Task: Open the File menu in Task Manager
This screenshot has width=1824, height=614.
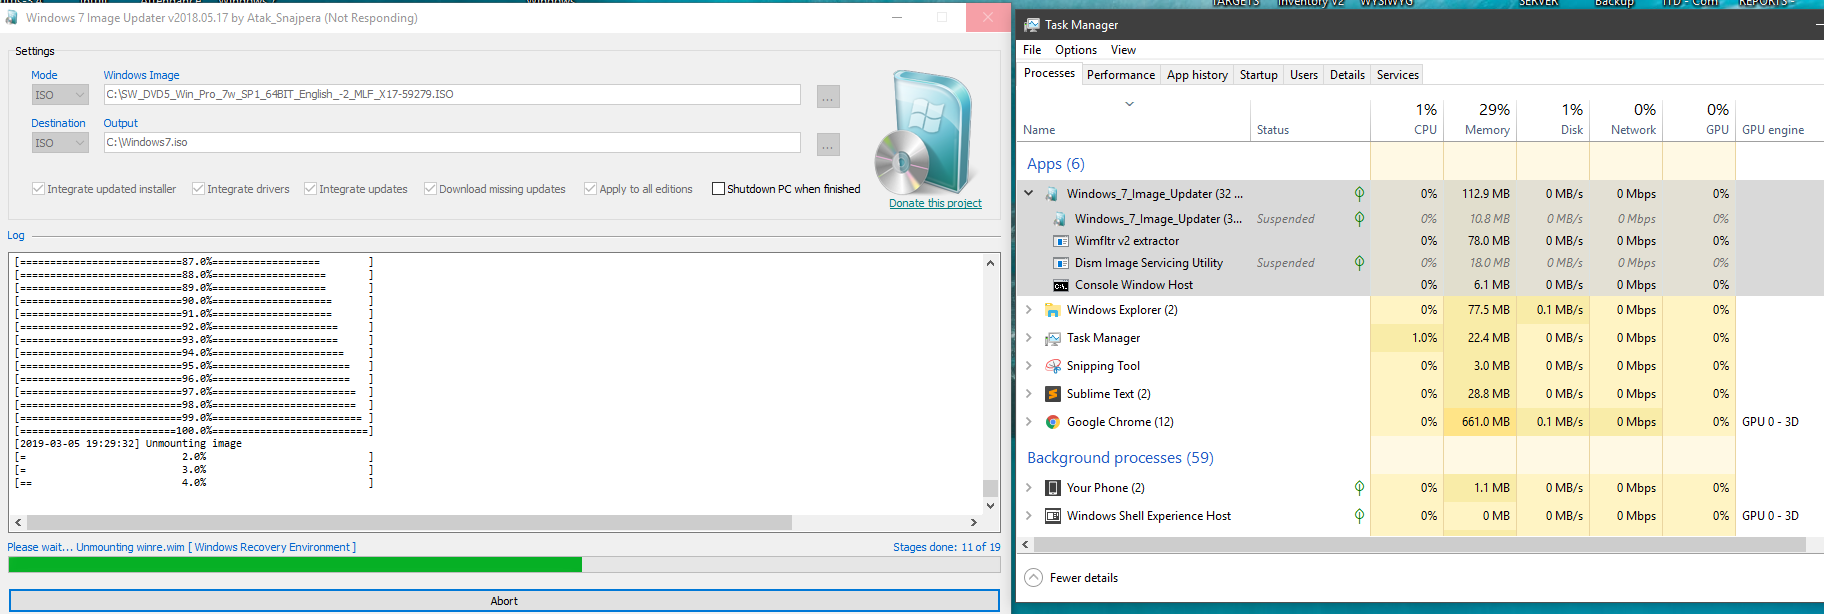Action: coord(1032,50)
